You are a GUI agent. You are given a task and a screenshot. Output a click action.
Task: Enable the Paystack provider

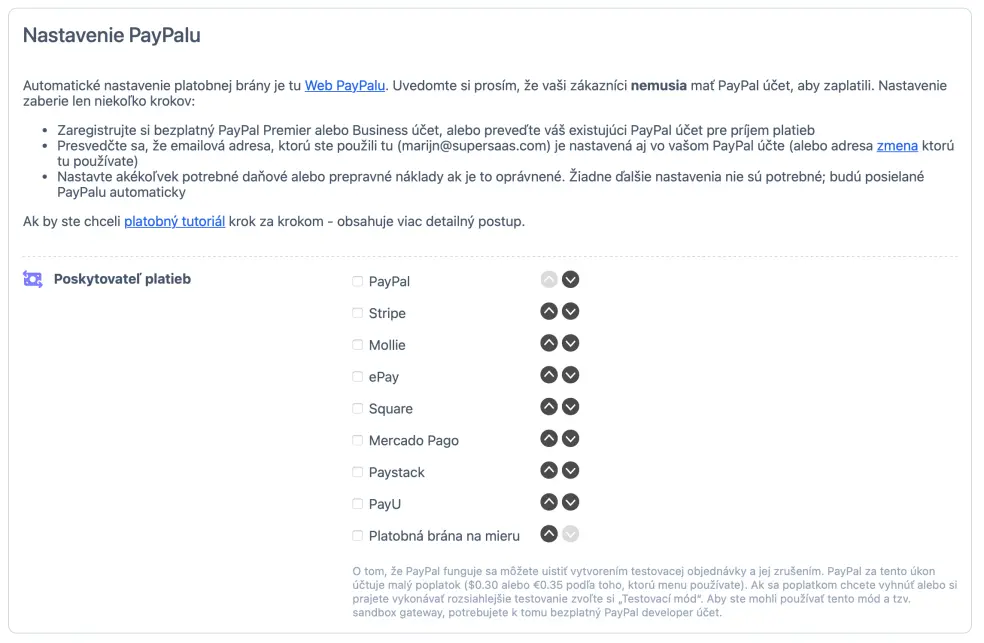tap(356, 471)
